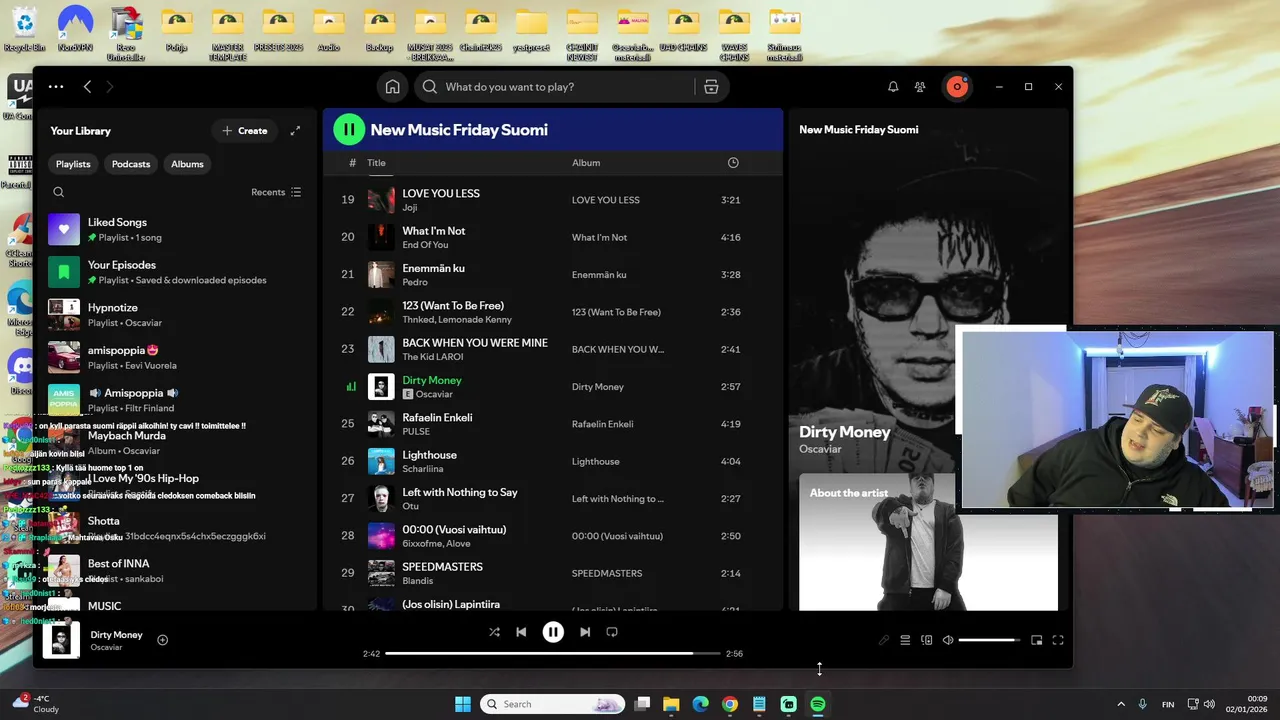
Task: Click the duration clock column header
Action: tap(733, 163)
